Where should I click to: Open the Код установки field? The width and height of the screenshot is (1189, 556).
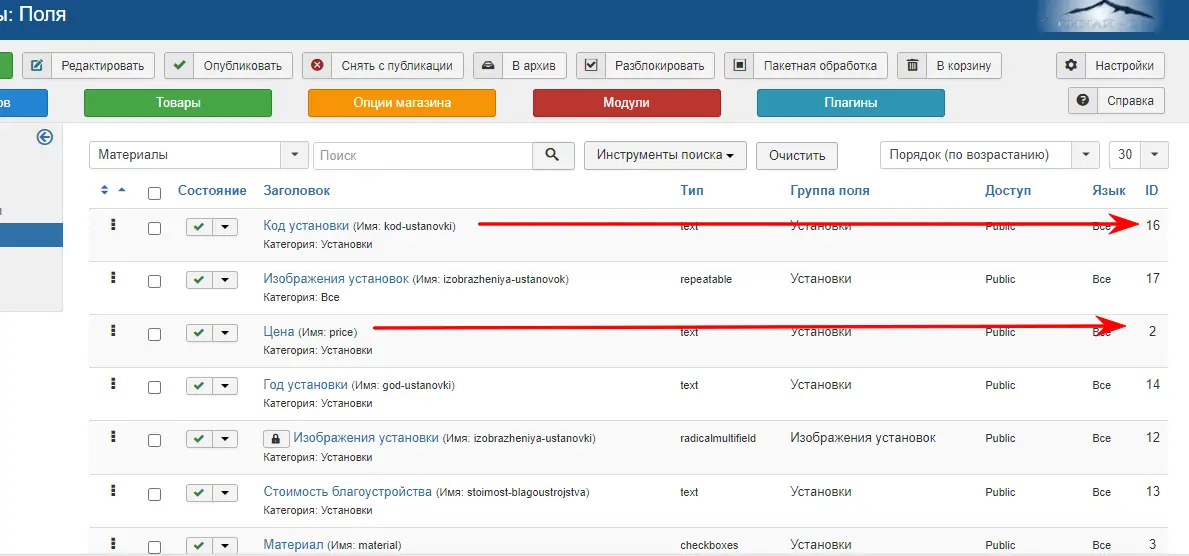[x=306, y=225]
